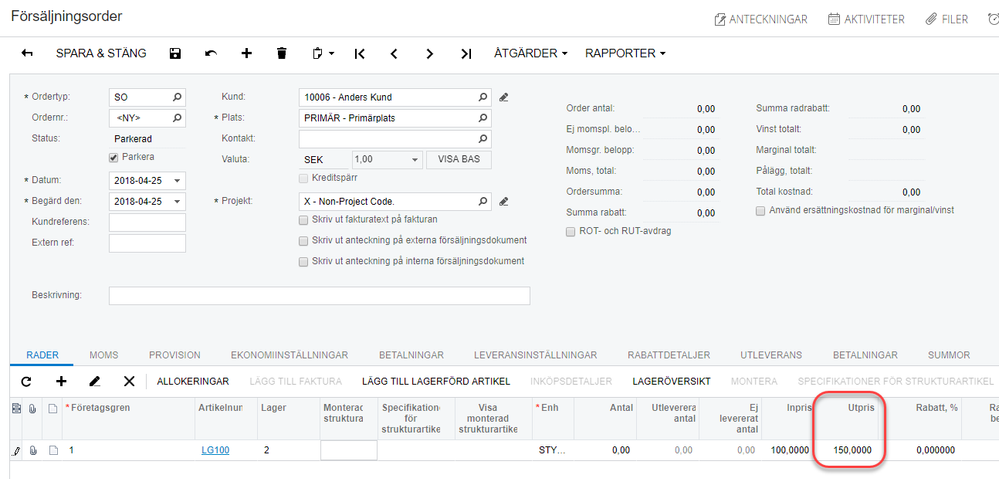Delete order using the trash icon
Screen dimensions: 999x479
point(281,53)
